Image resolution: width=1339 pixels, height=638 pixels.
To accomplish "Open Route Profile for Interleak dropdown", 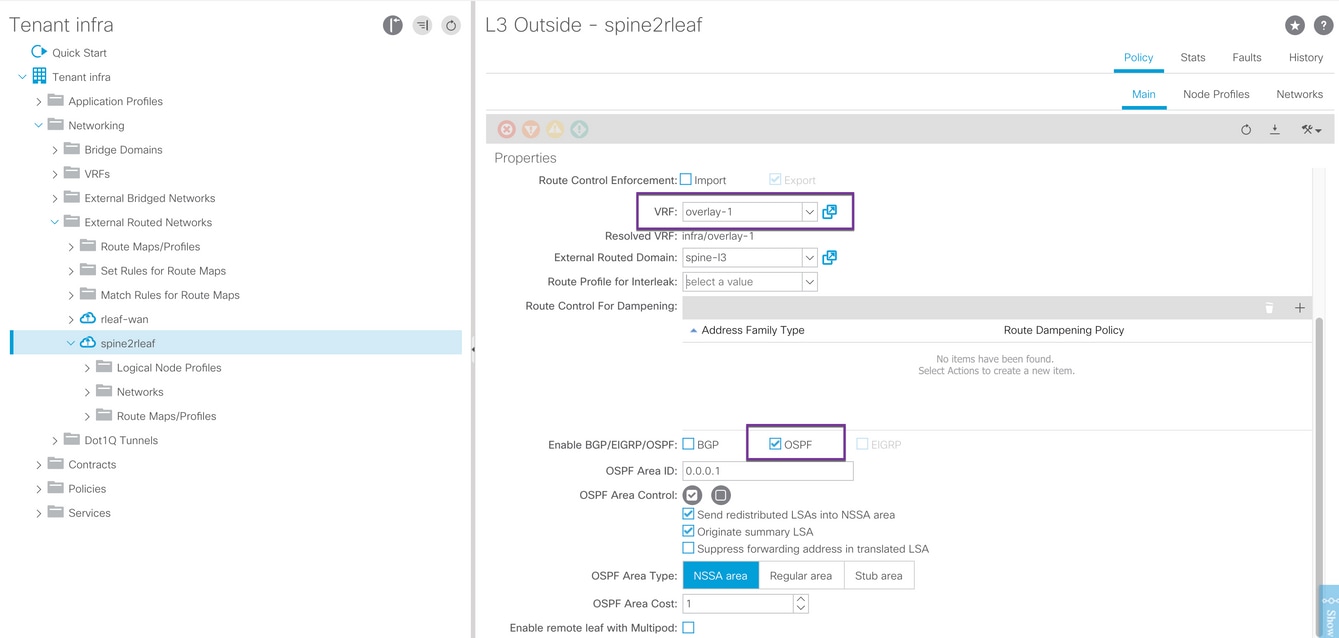I will [x=810, y=282].
